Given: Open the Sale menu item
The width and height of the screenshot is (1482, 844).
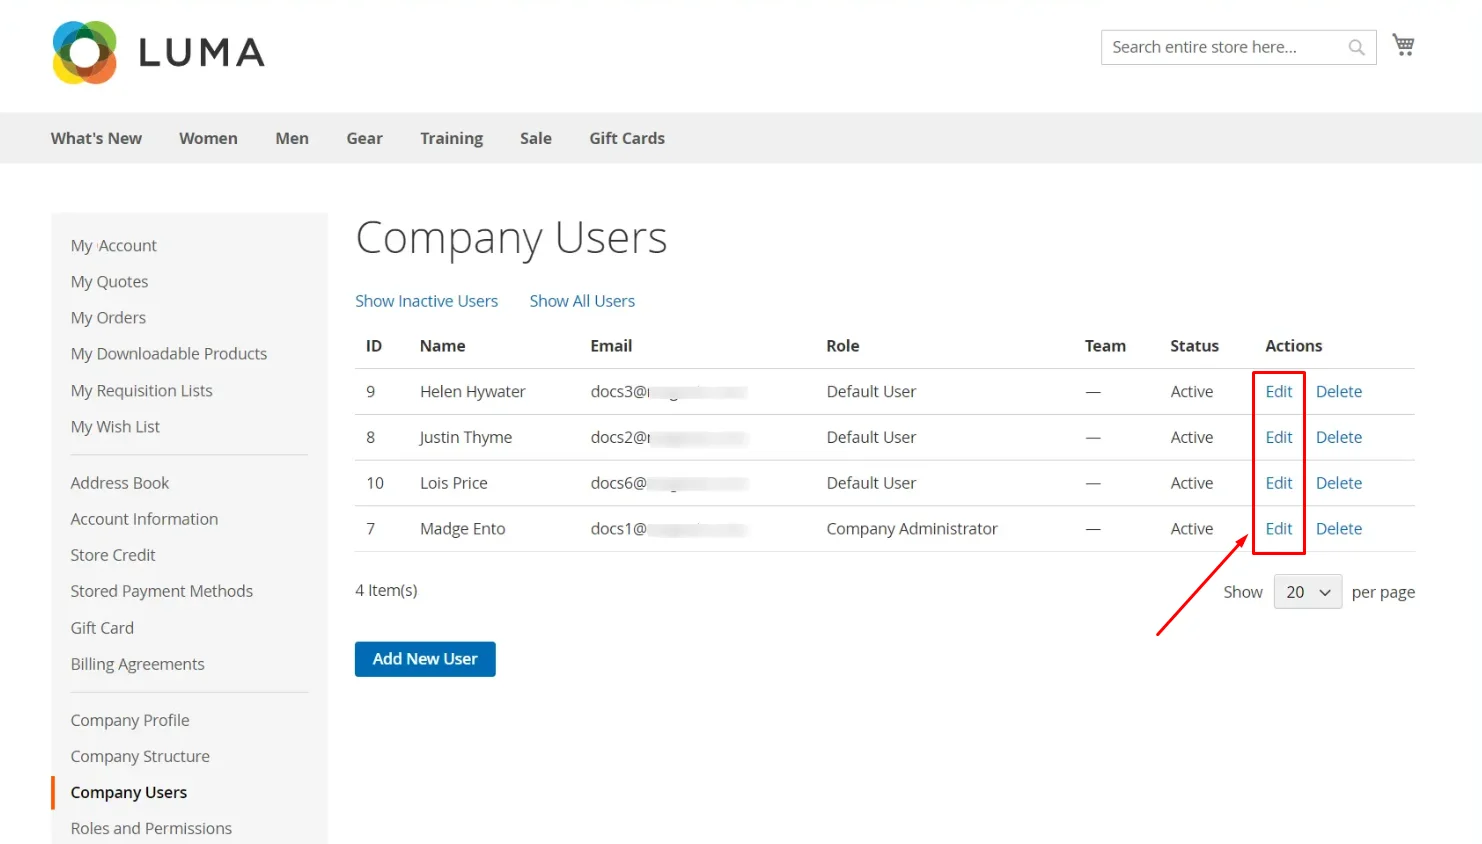Looking at the screenshot, I should [536, 138].
